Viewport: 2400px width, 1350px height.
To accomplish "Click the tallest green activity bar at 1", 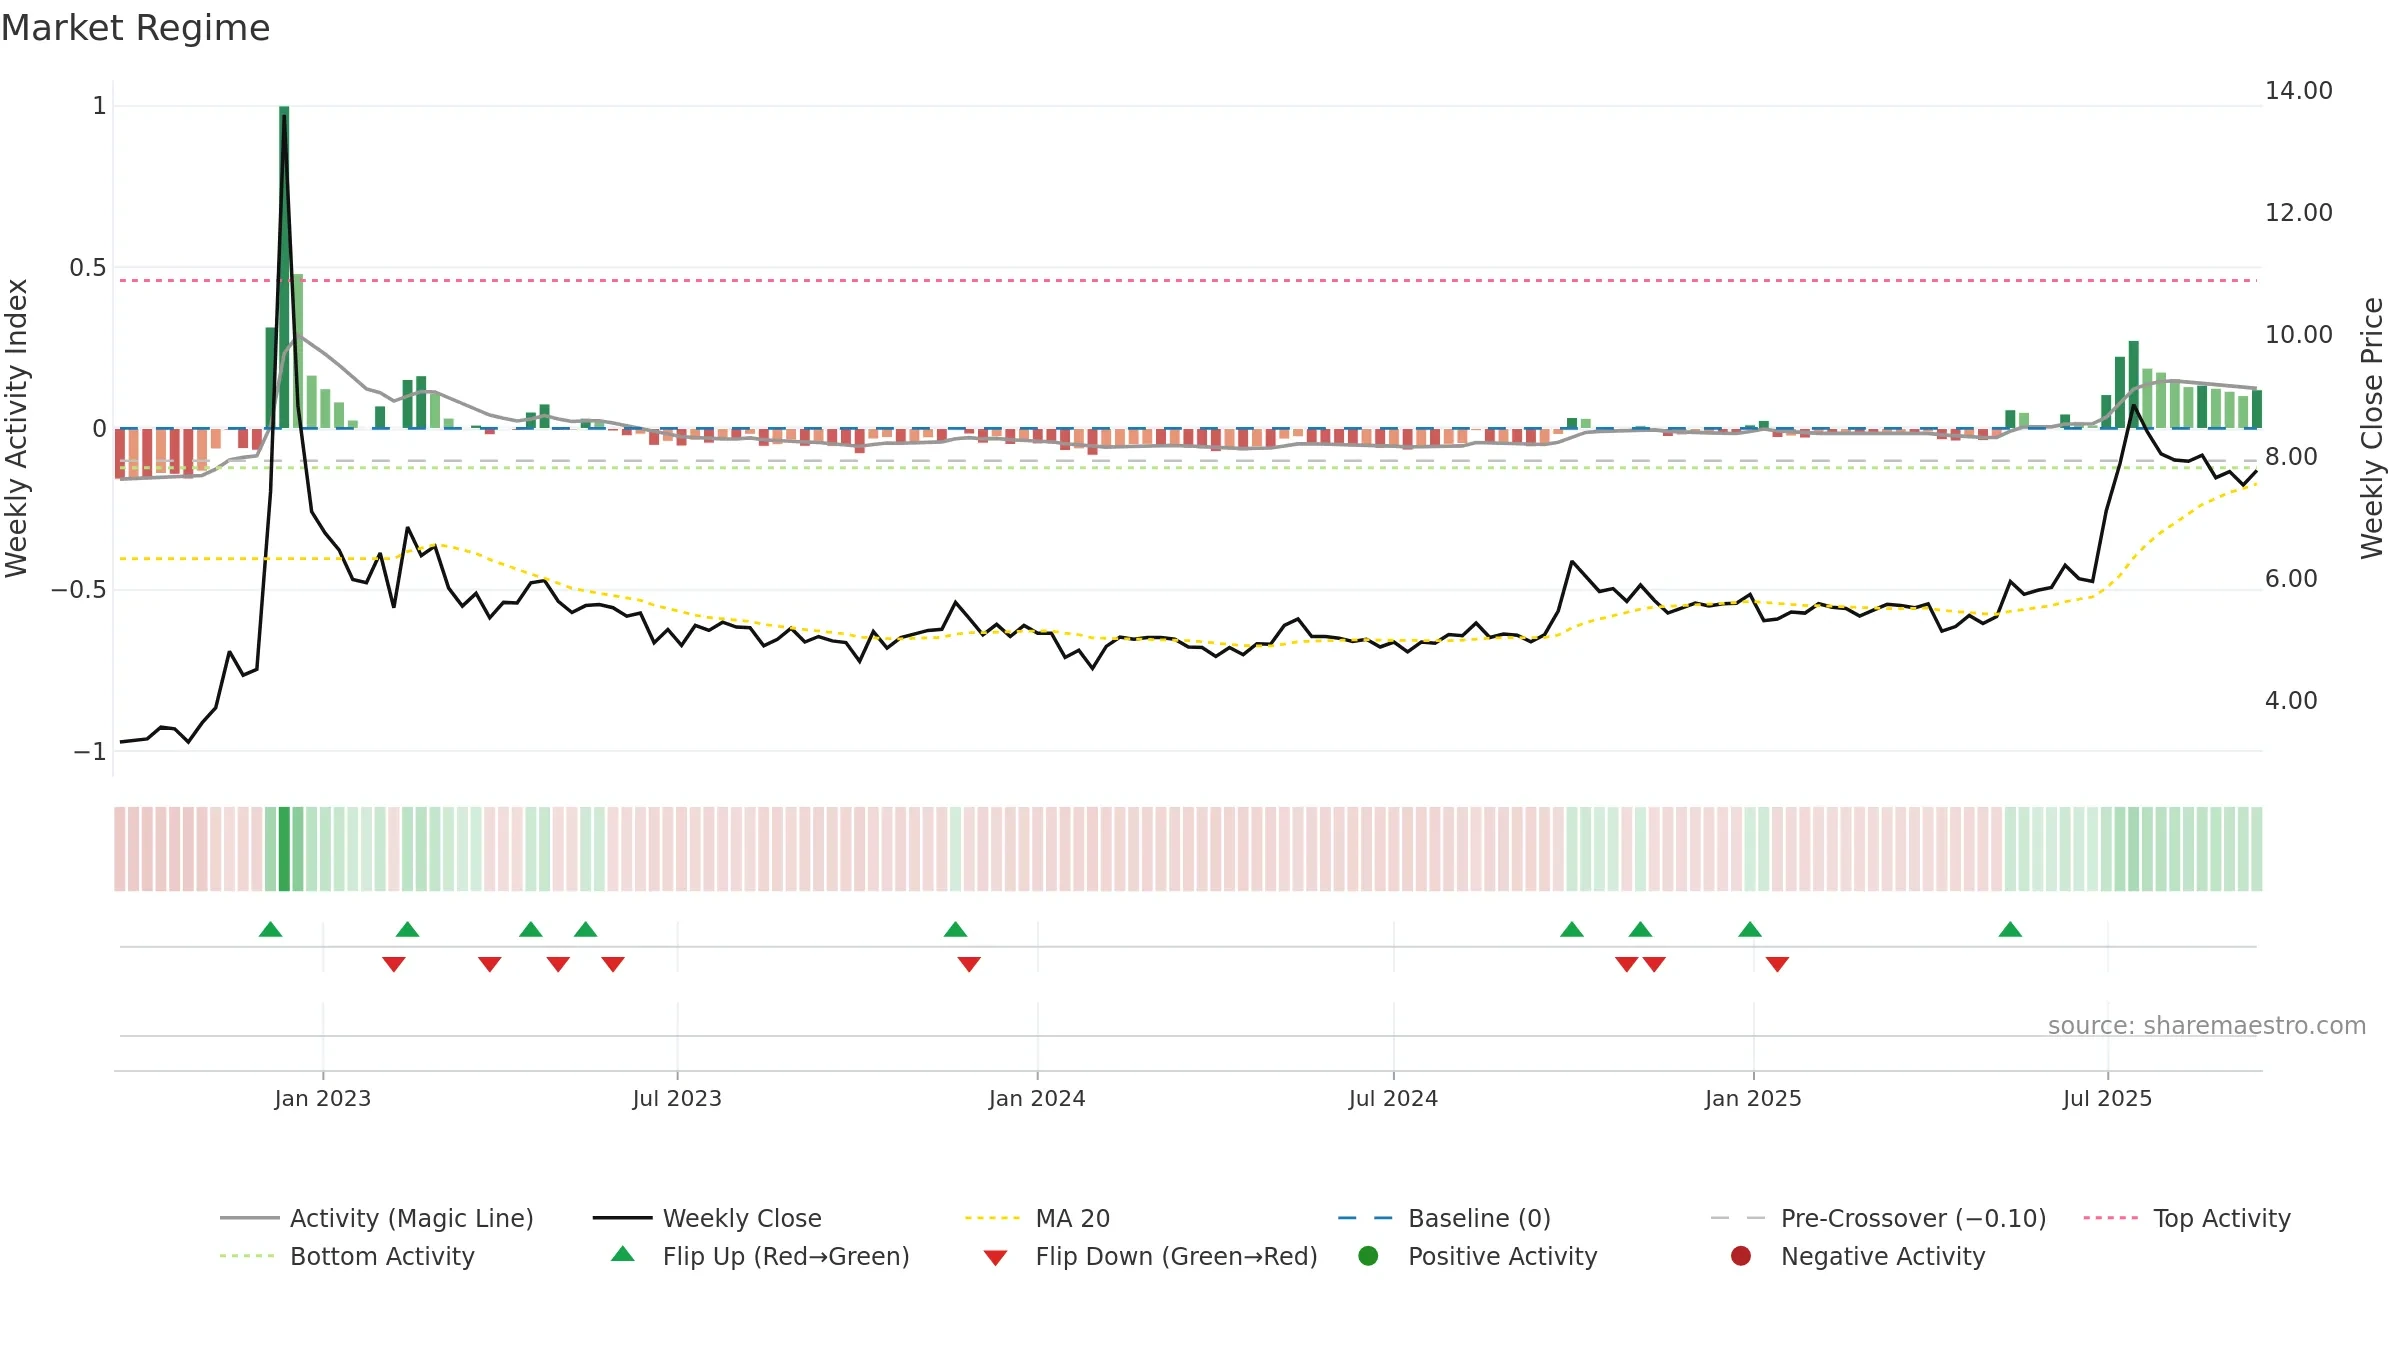I will tap(284, 267).
